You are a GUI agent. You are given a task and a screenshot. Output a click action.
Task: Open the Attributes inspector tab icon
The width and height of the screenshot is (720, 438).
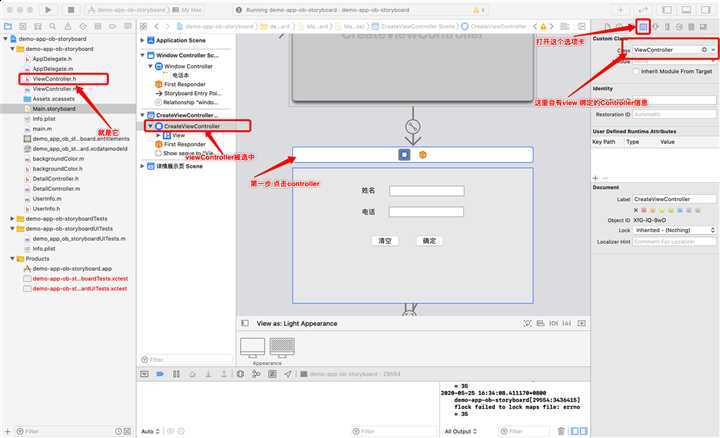pyautogui.click(x=655, y=27)
